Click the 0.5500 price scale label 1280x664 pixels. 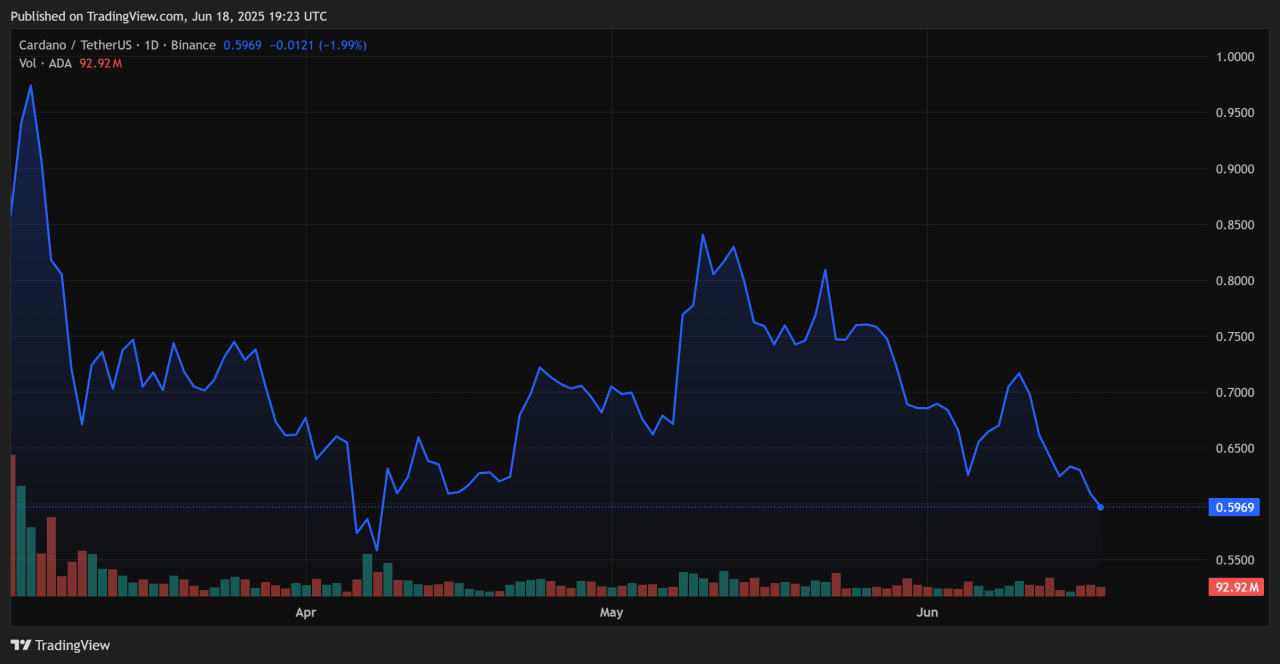[x=1232, y=561]
